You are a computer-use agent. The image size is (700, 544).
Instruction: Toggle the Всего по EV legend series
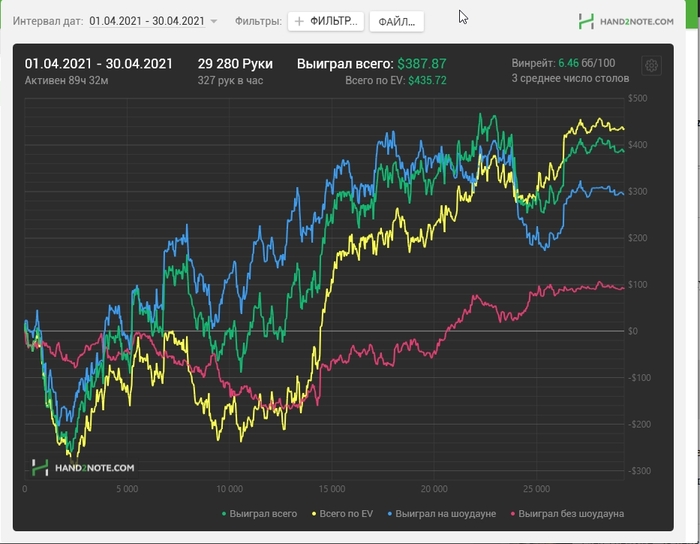pos(342,514)
